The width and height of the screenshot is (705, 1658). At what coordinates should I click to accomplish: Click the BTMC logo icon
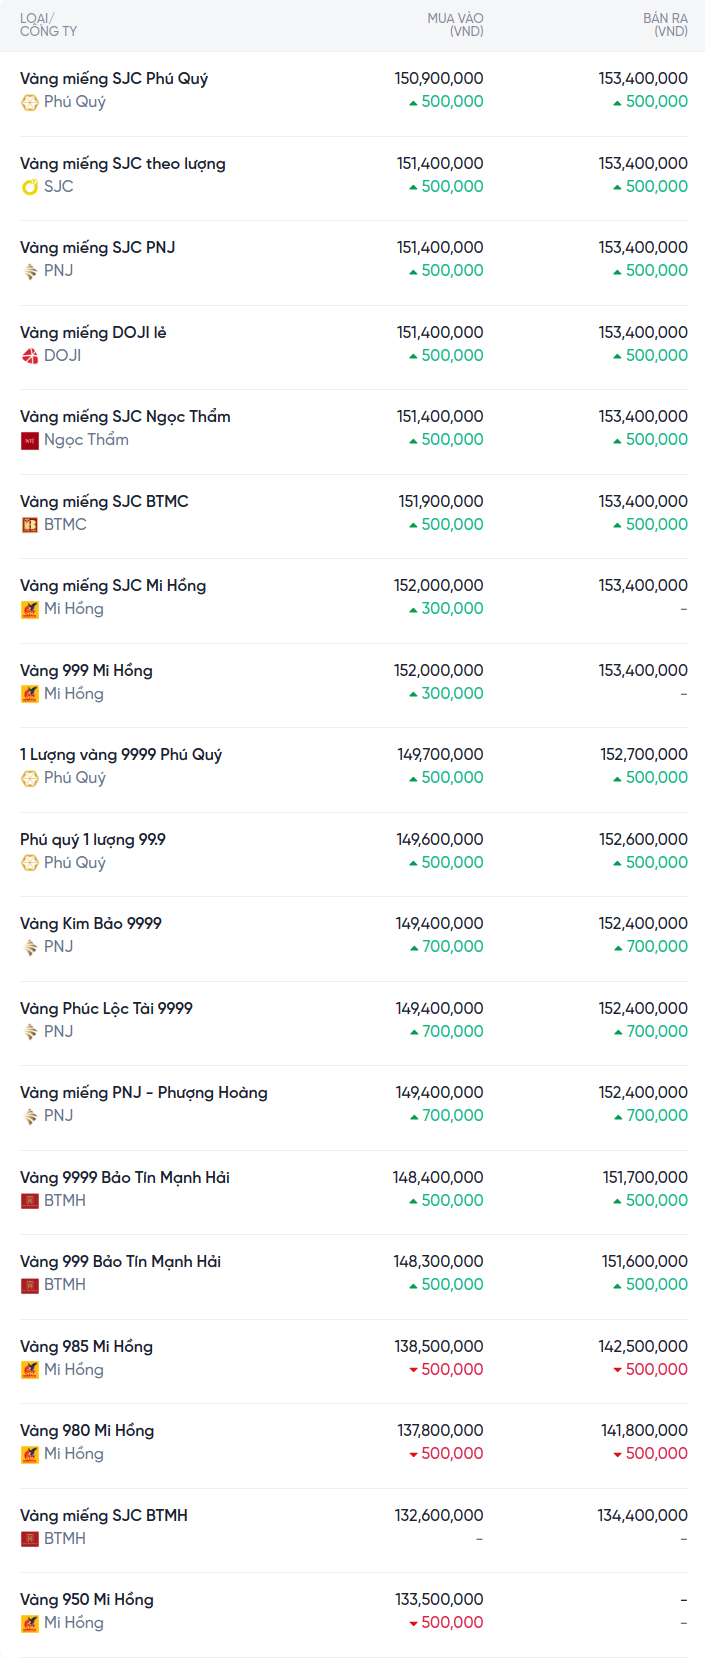(x=30, y=525)
